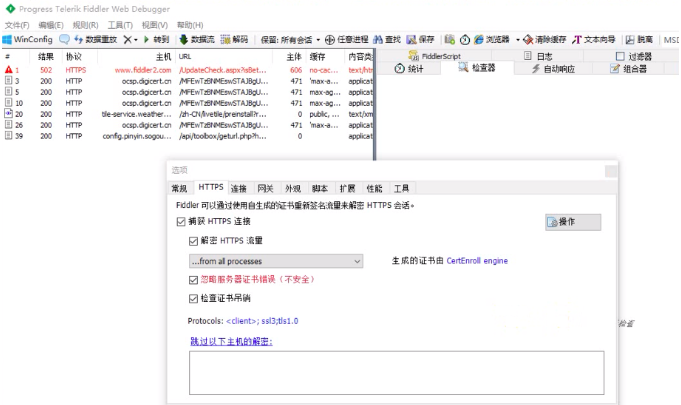The width and height of the screenshot is (681, 405).
Task: Select session 5 ocsp.digicert.cn row
Action: click(x=188, y=92)
